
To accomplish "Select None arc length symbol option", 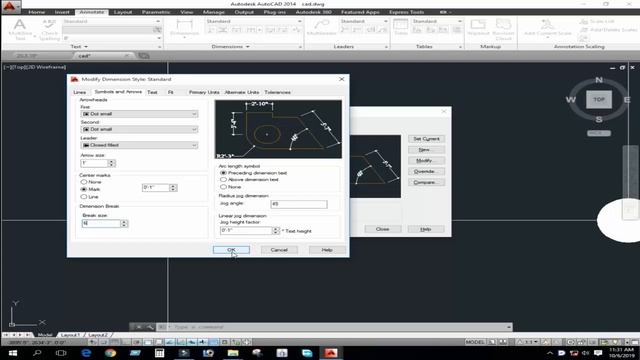I will coord(223,187).
